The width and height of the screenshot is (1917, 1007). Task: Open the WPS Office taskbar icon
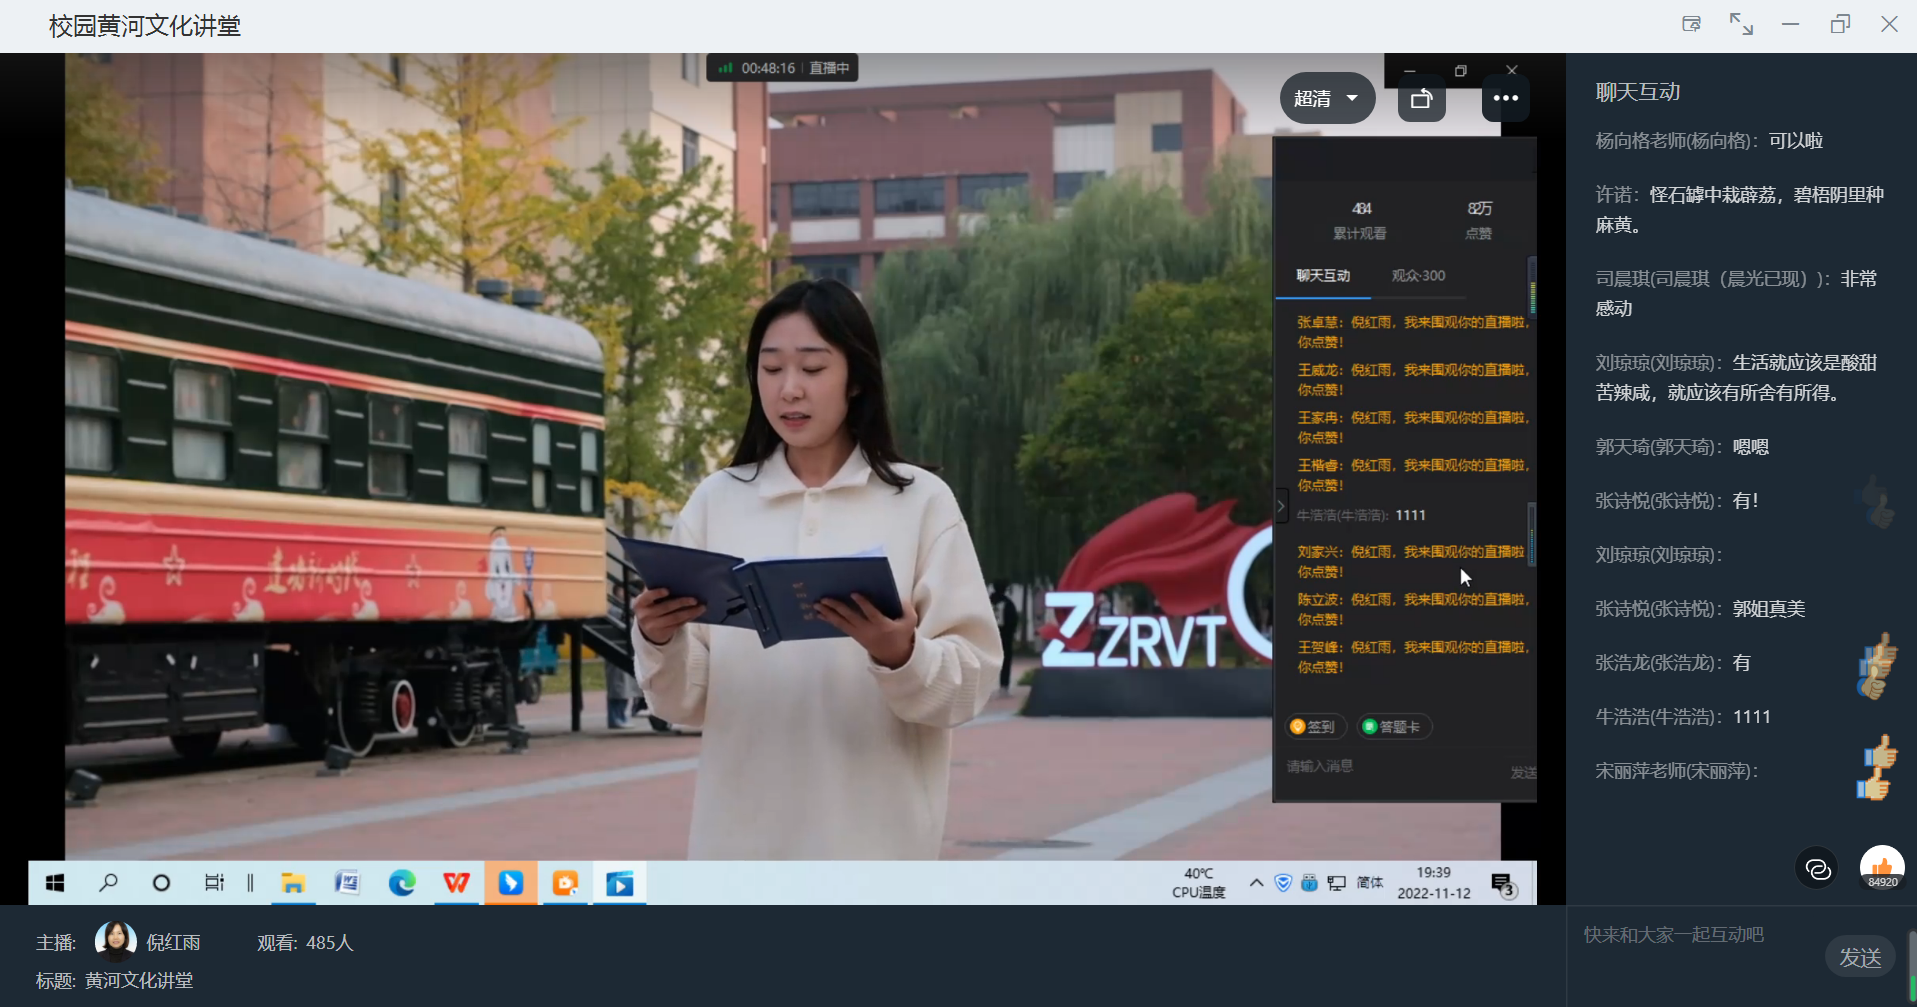click(x=456, y=883)
